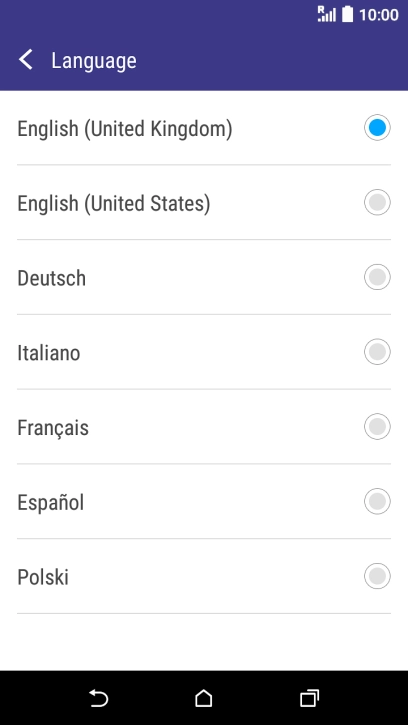Image resolution: width=408 pixels, height=725 pixels.
Task: Tap the Android back navigation icon
Action: 99,698
